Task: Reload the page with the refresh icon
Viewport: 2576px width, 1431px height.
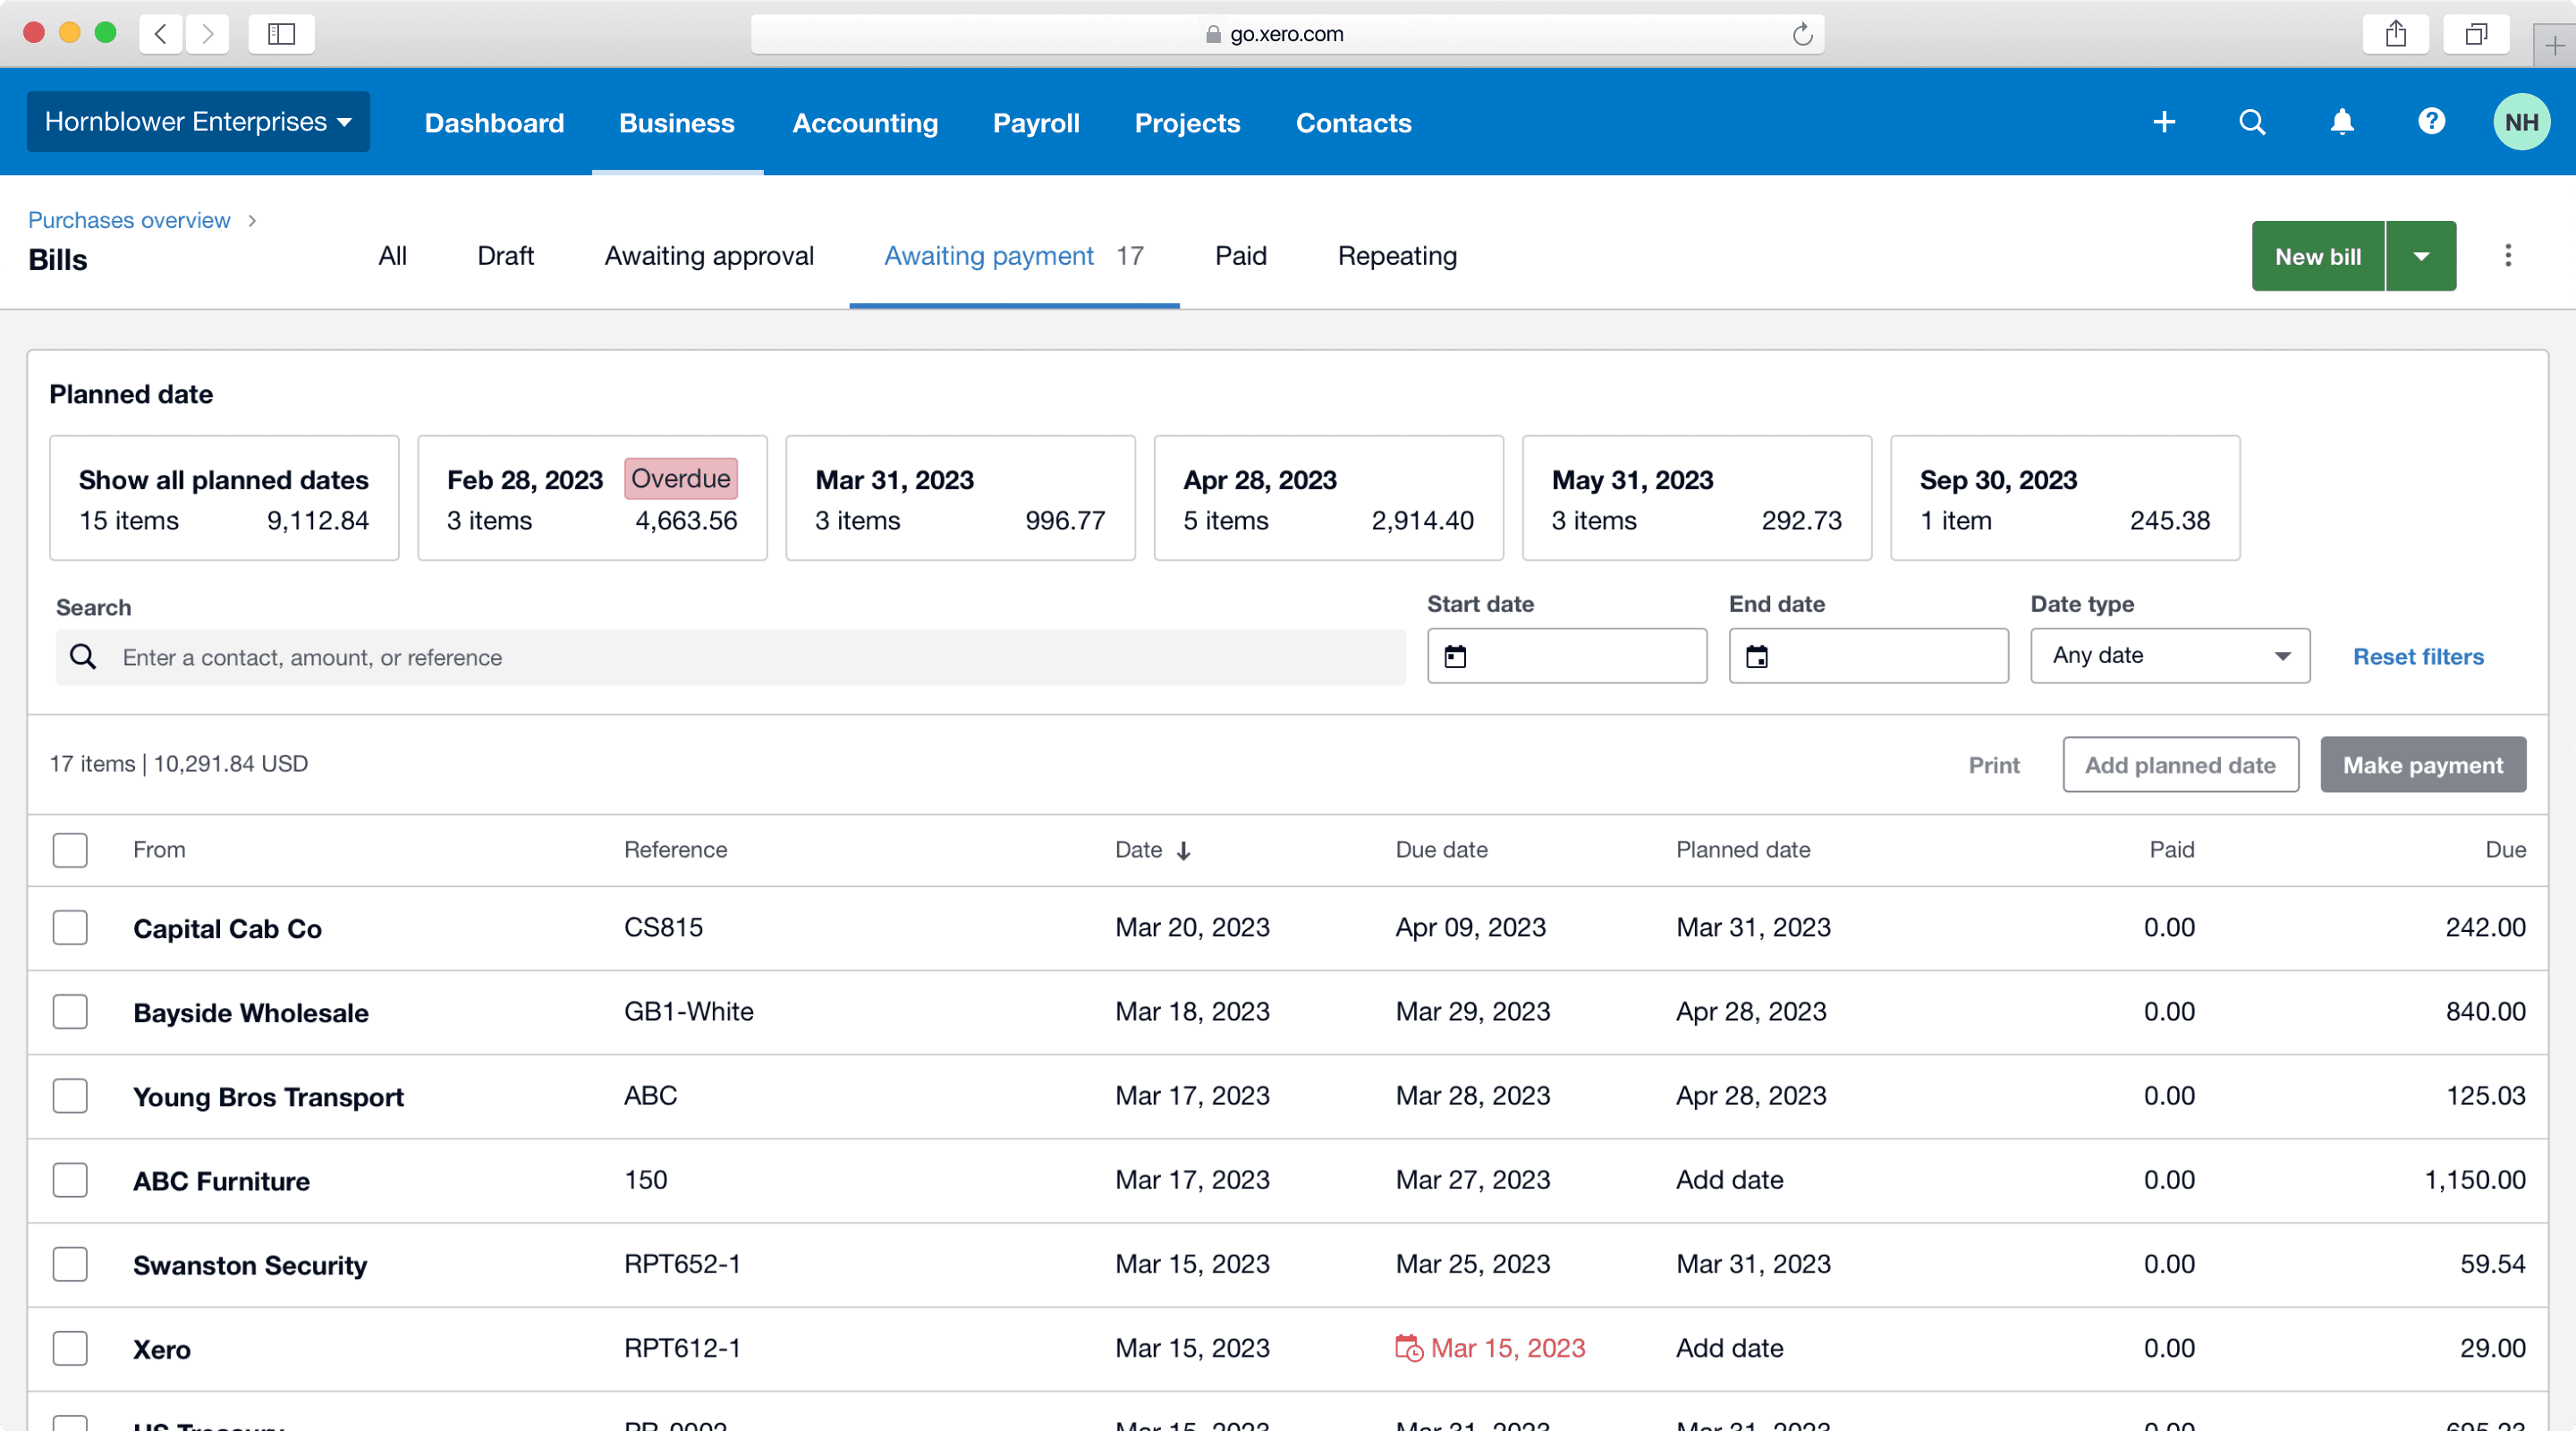Action: (1803, 34)
